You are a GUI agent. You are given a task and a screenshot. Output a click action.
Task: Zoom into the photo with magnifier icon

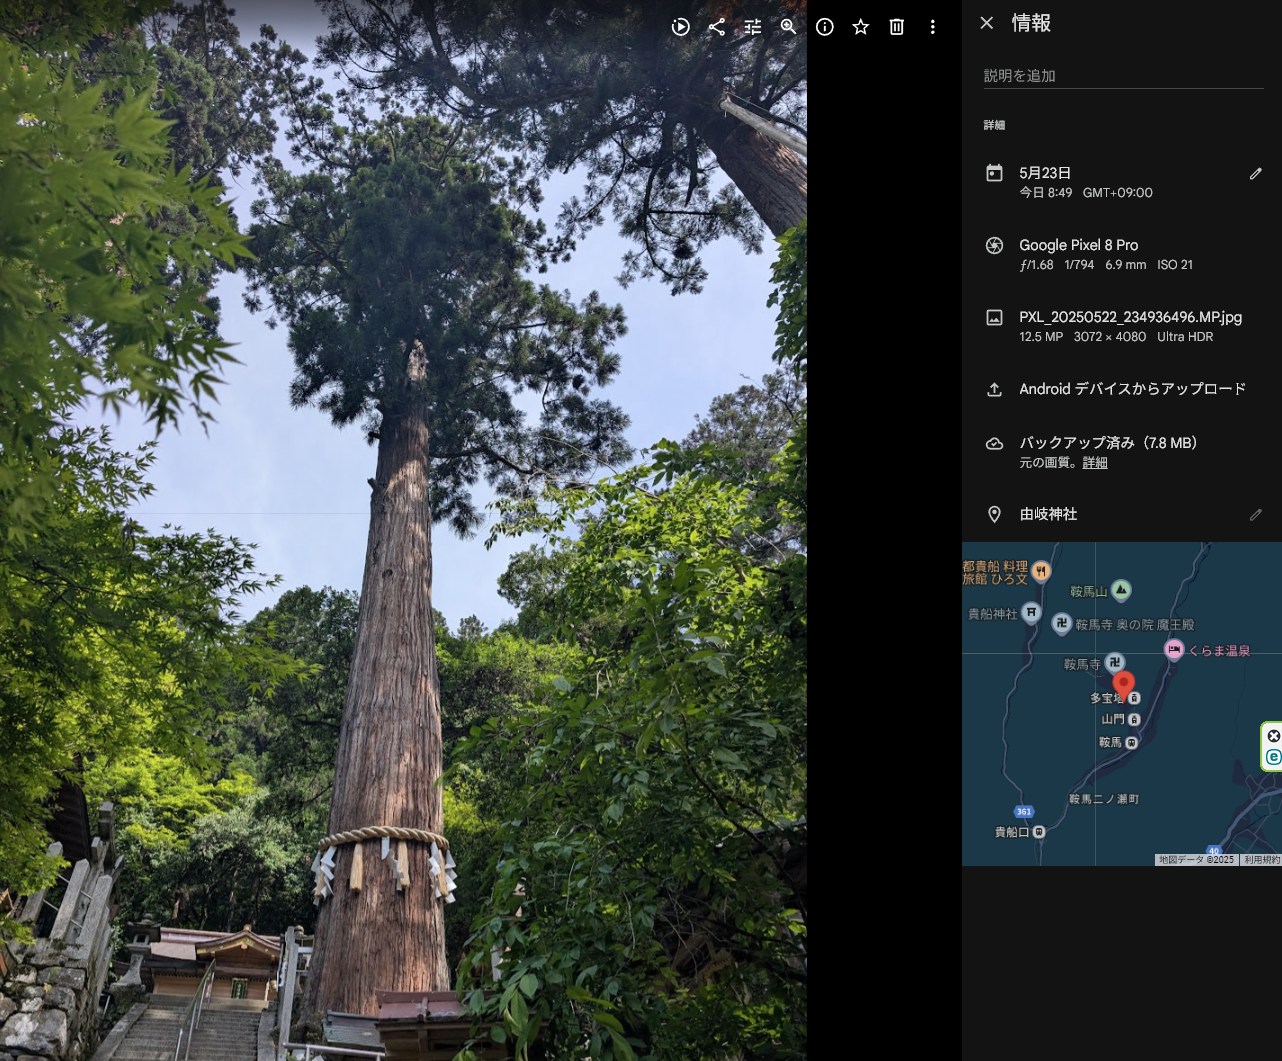pyautogui.click(x=788, y=27)
